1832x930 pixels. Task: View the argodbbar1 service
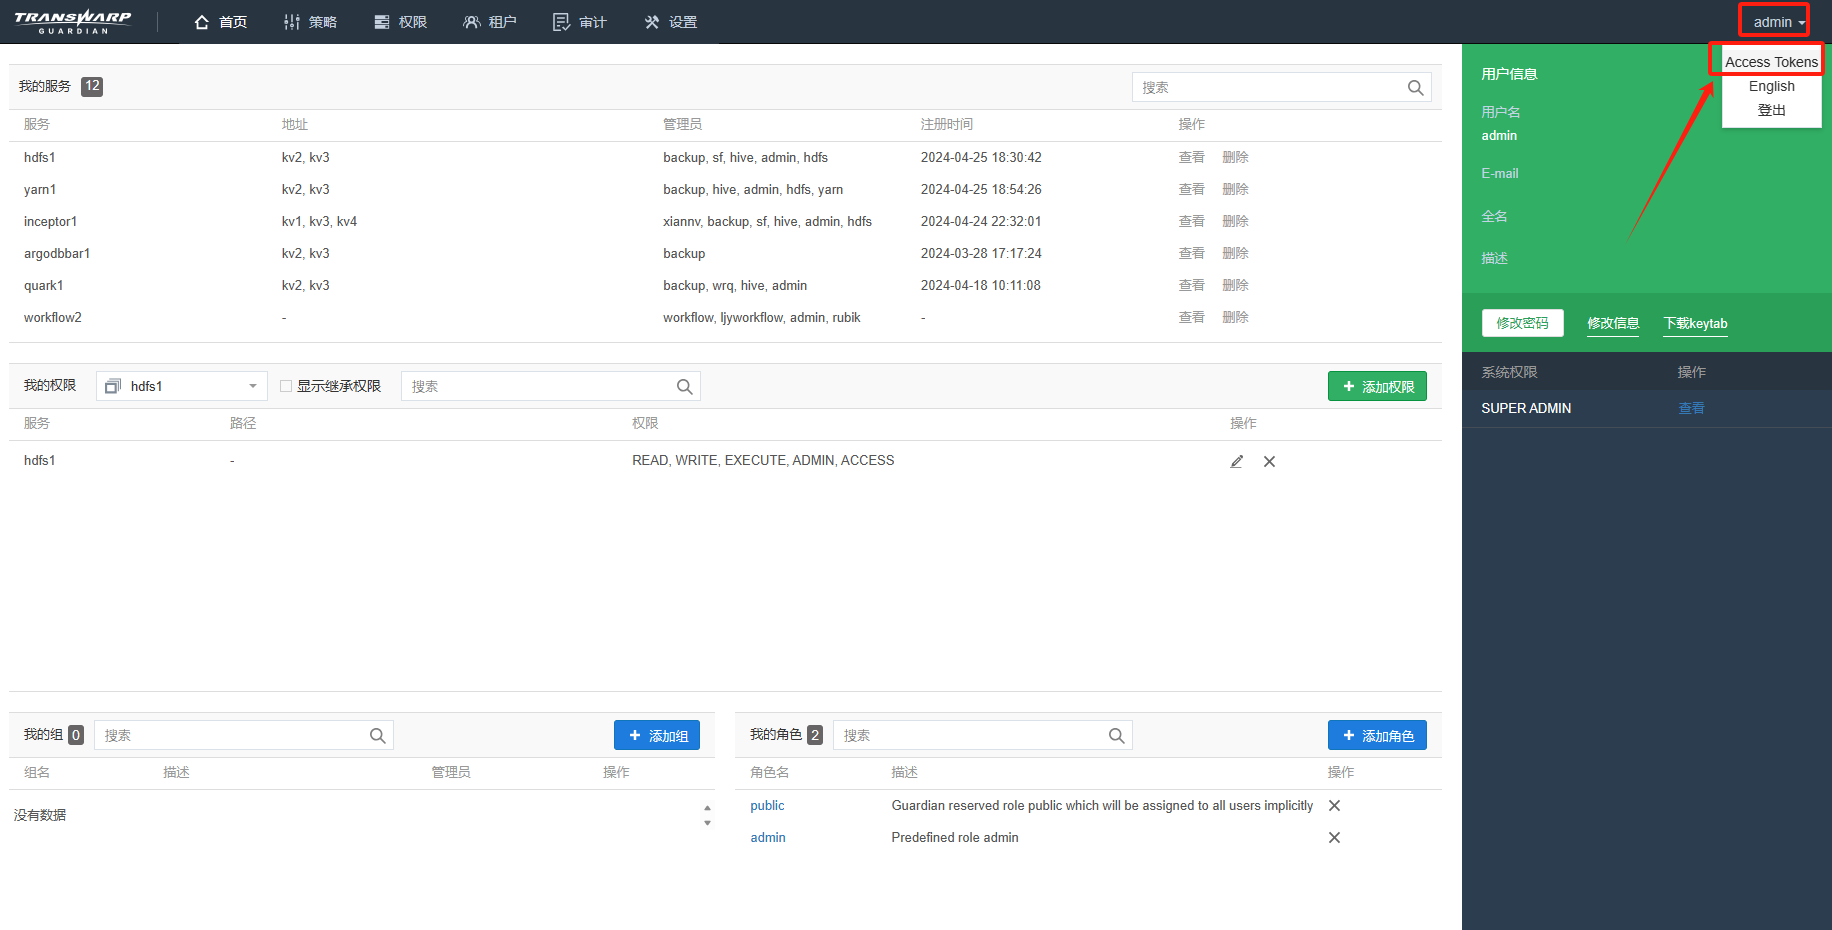(x=1191, y=253)
